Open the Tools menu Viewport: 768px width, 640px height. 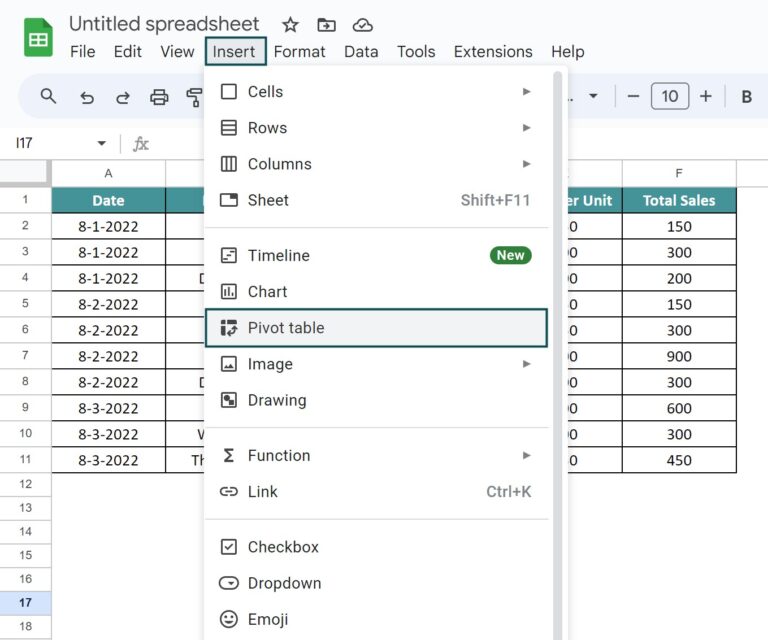point(416,51)
